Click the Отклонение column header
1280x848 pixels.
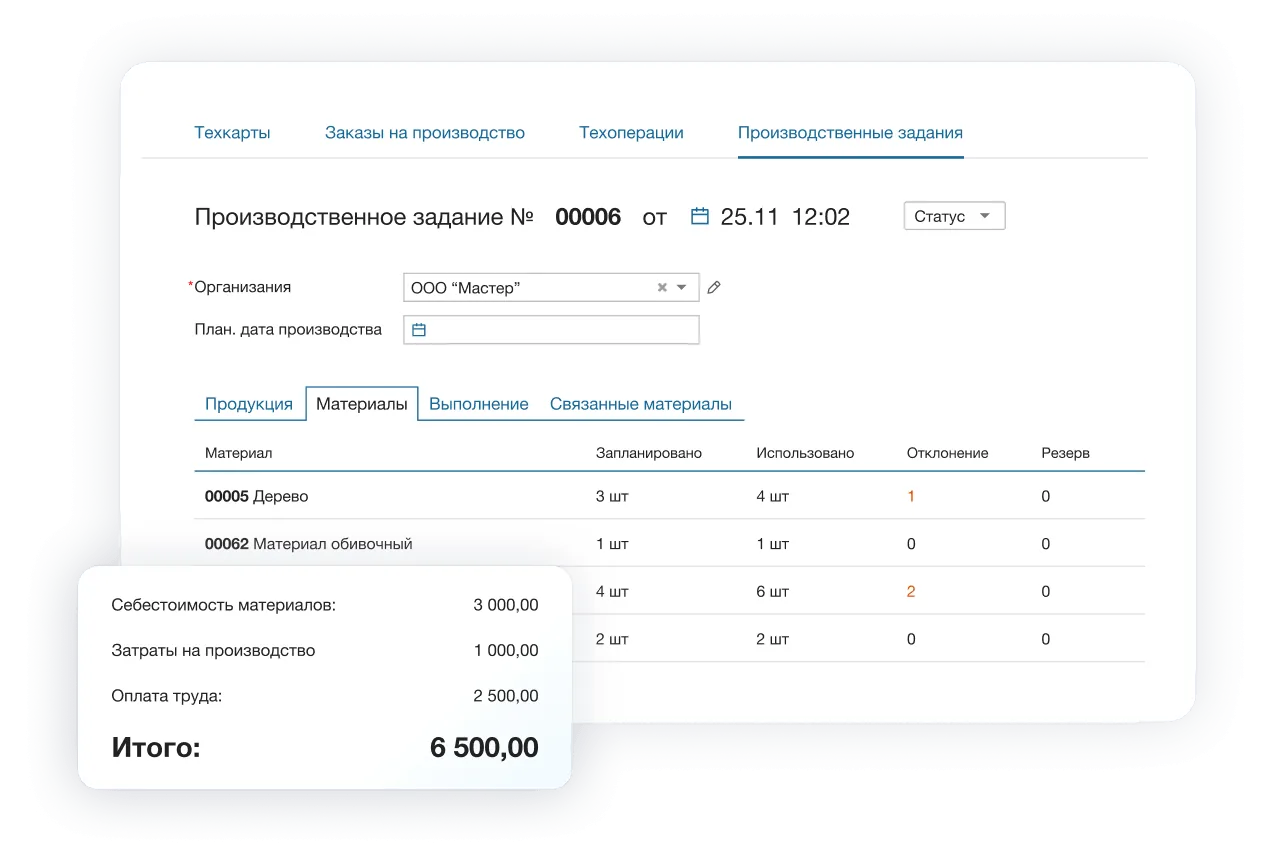(x=947, y=453)
